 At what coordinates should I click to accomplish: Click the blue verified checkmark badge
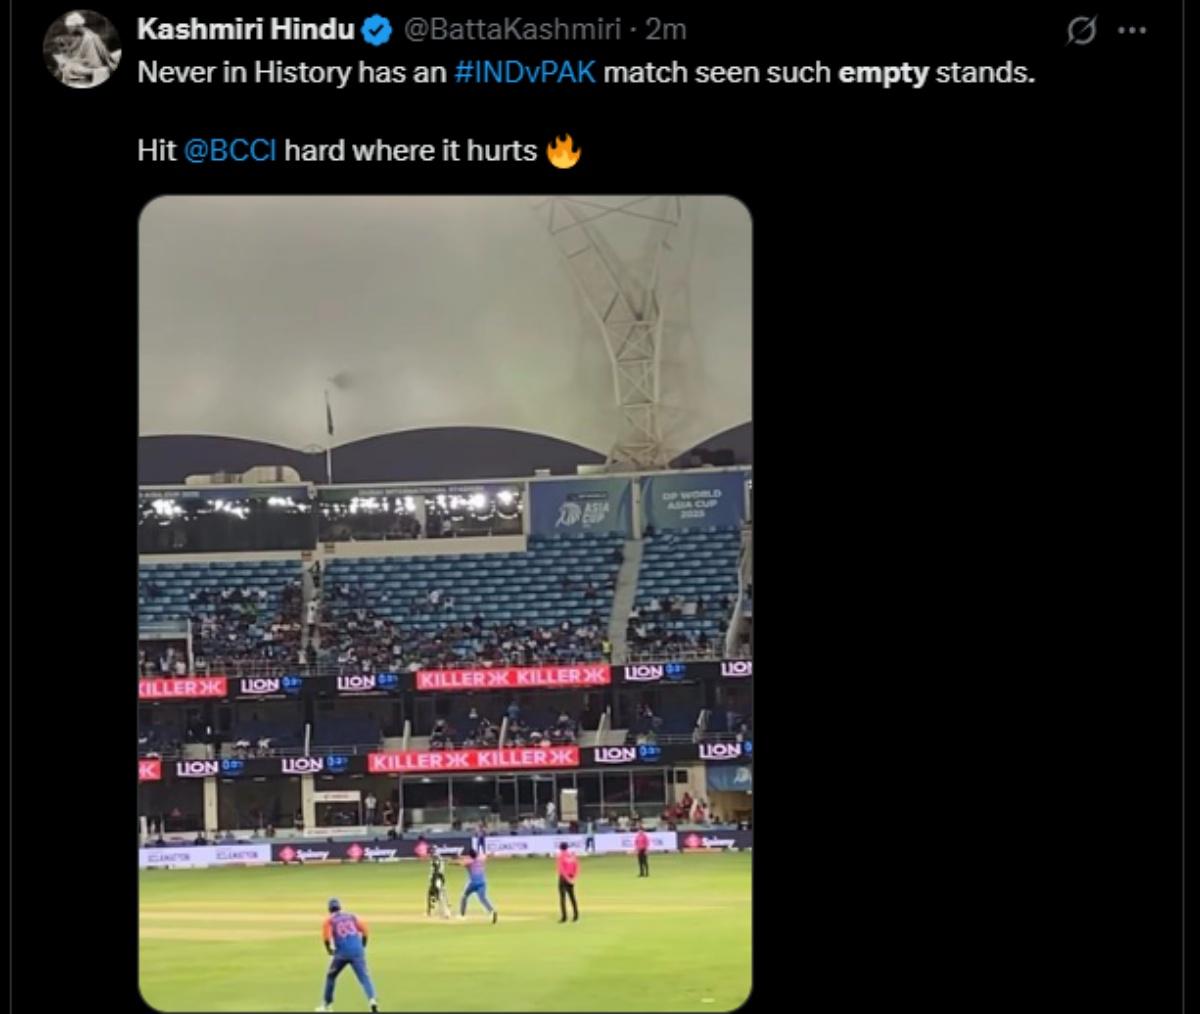373,30
